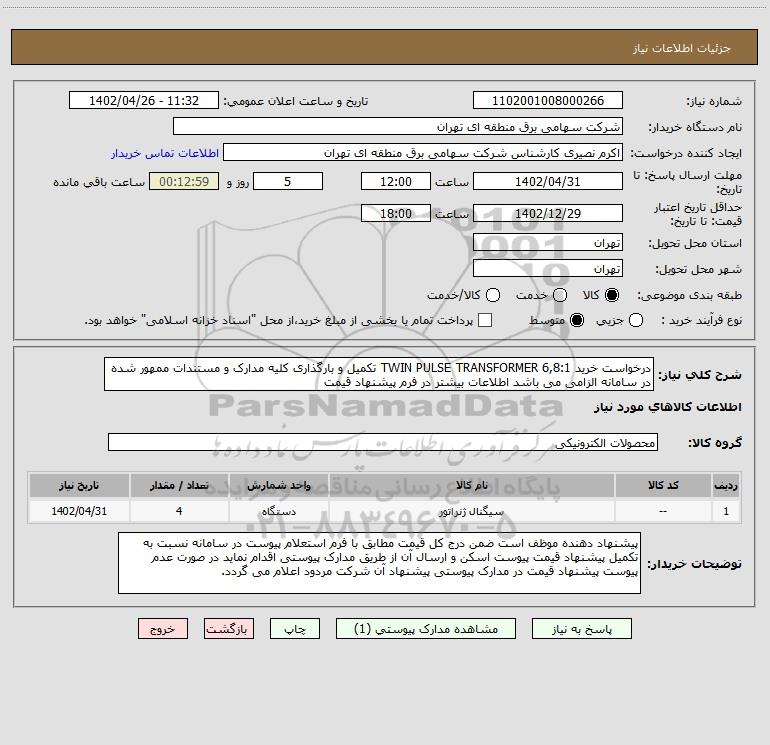Click the price validity date 1402/12/29 field
Screen dimensions: 770x745
[548, 213]
